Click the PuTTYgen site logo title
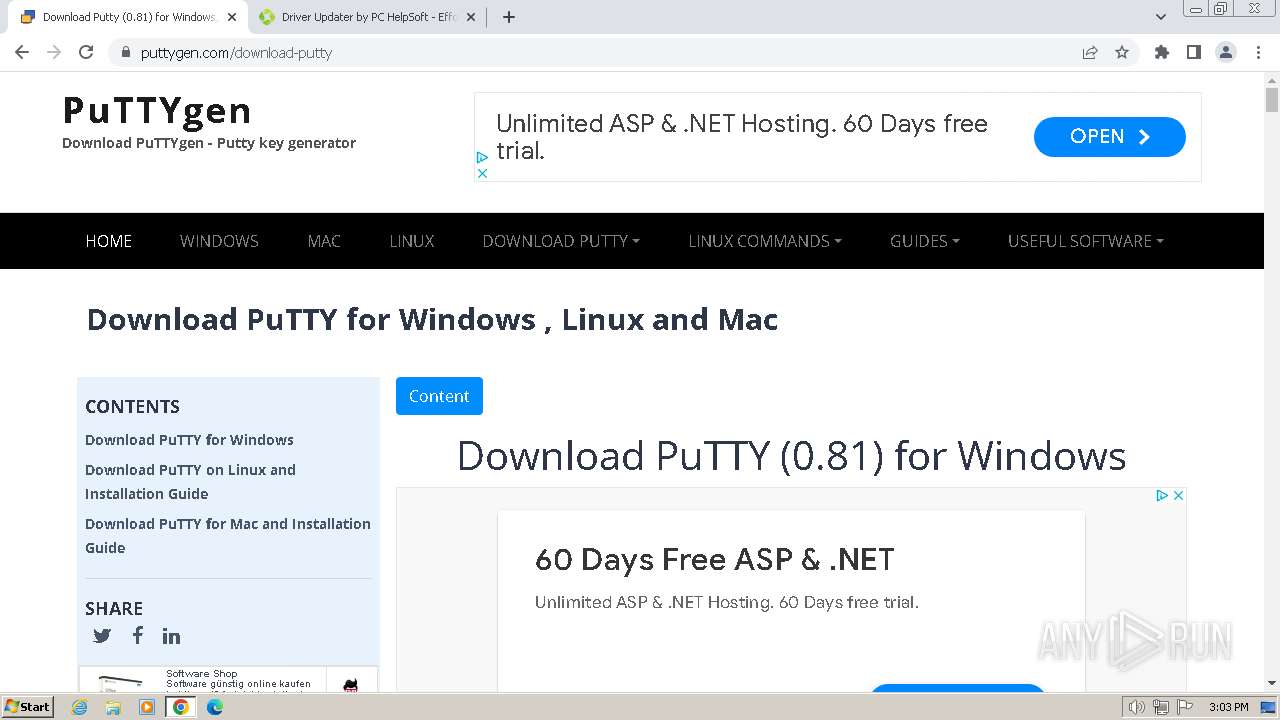 click(x=157, y=110)
